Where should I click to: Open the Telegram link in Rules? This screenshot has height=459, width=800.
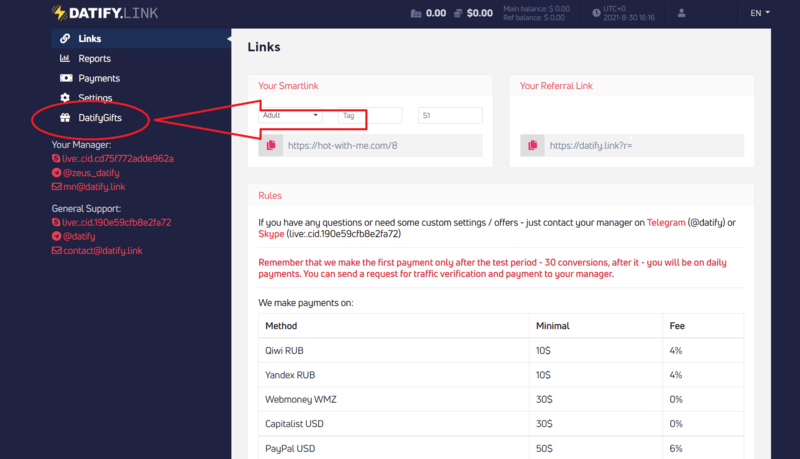(666, 222)
